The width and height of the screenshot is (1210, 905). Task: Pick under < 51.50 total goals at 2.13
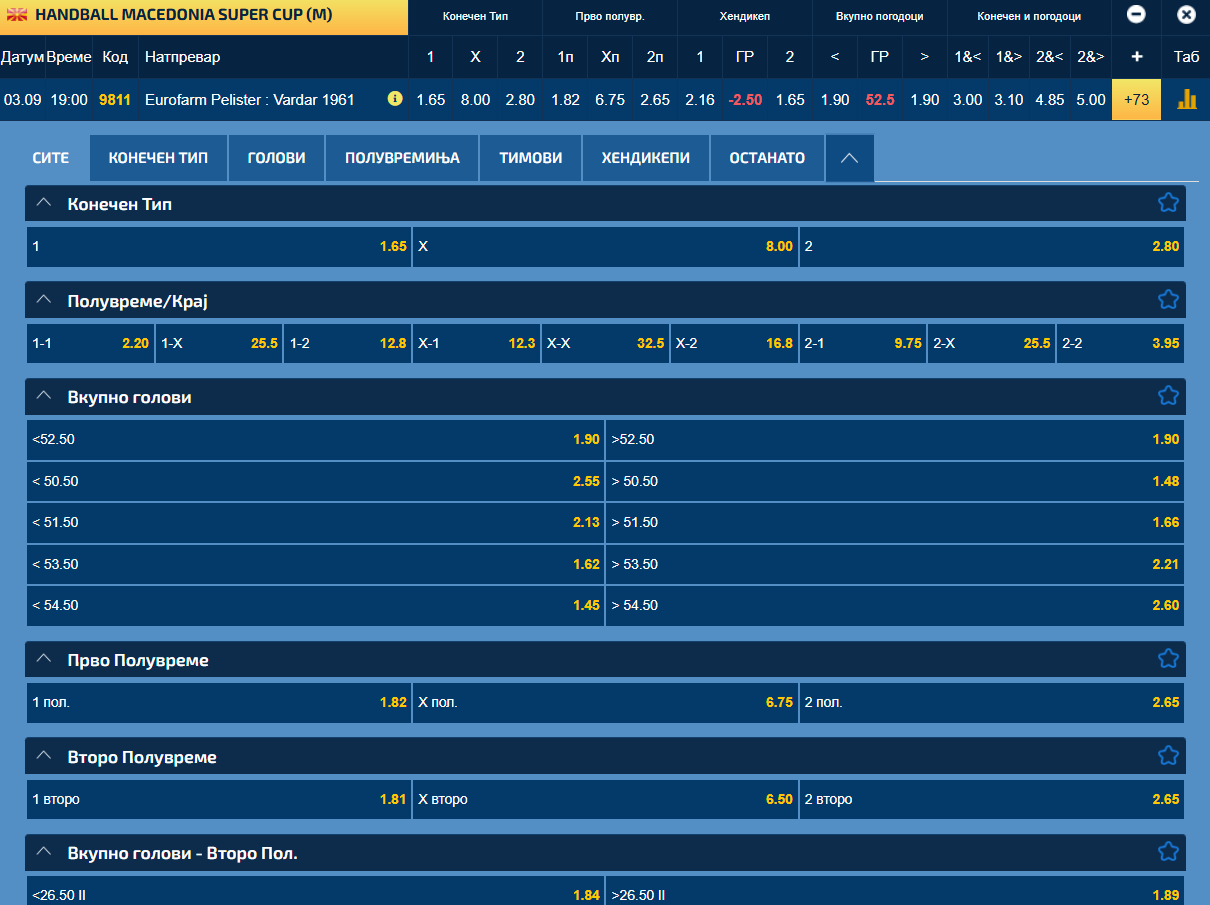[315, 522]
